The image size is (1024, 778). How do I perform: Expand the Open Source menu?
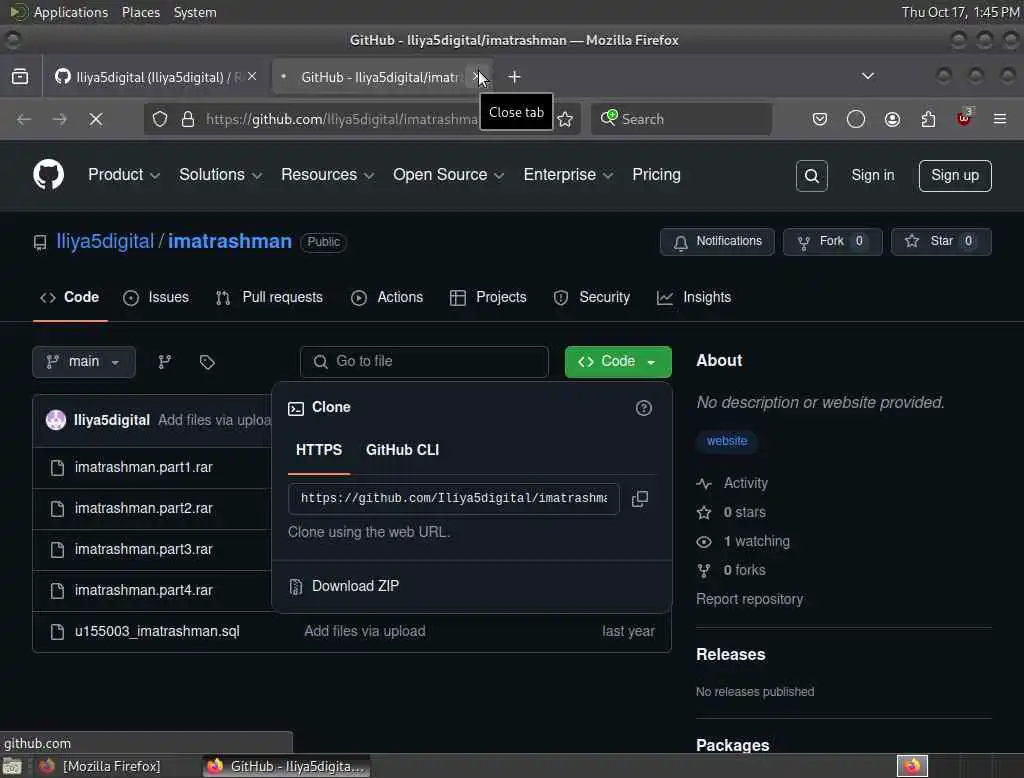pos(448,175)
